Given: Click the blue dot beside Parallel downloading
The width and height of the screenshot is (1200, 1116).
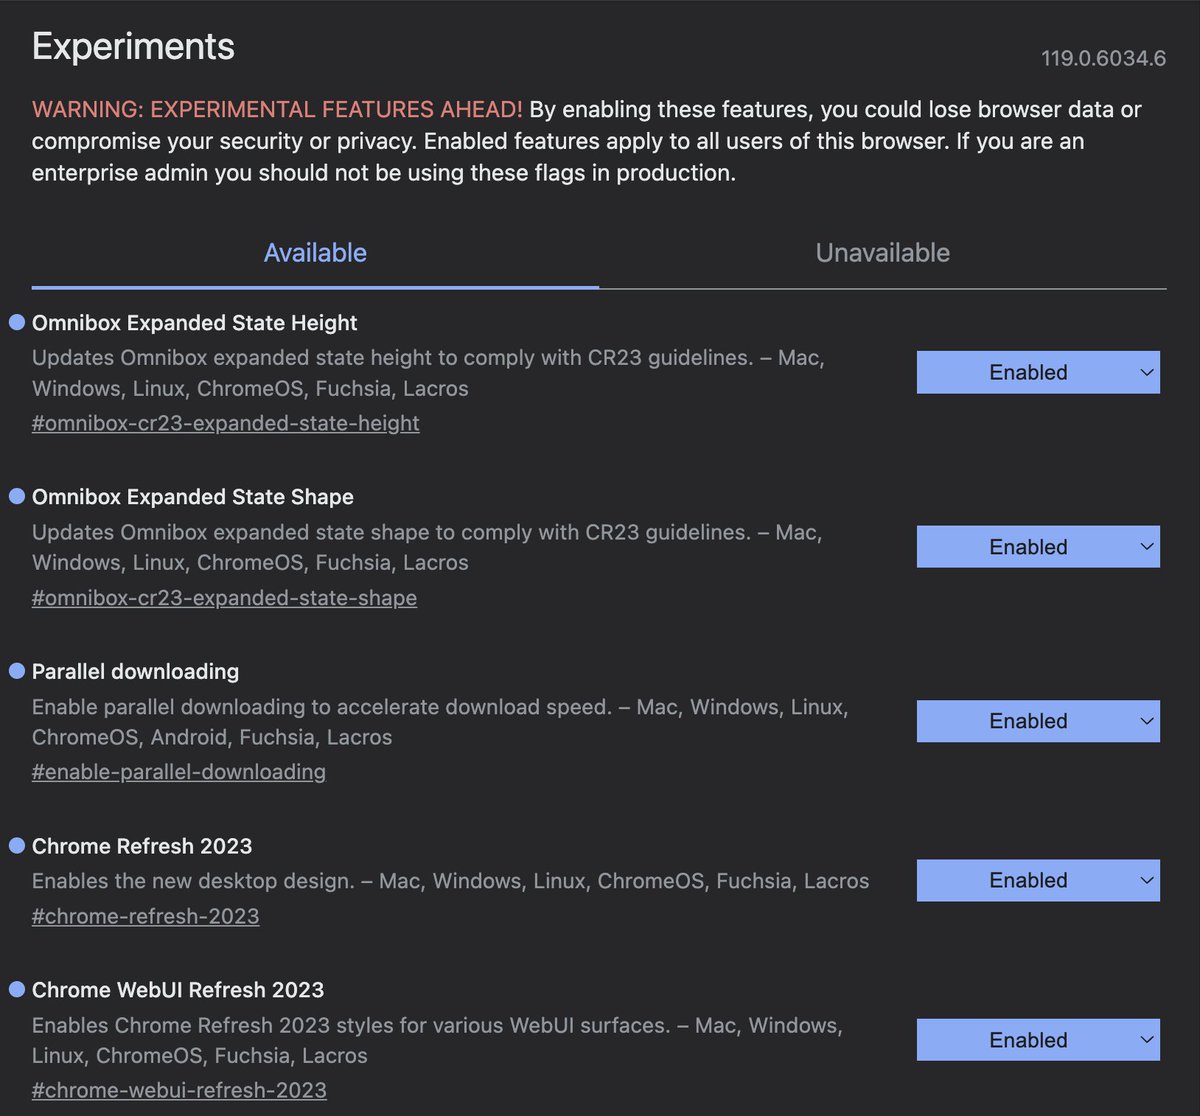Looking at the screenshot, I should point(16,671).
